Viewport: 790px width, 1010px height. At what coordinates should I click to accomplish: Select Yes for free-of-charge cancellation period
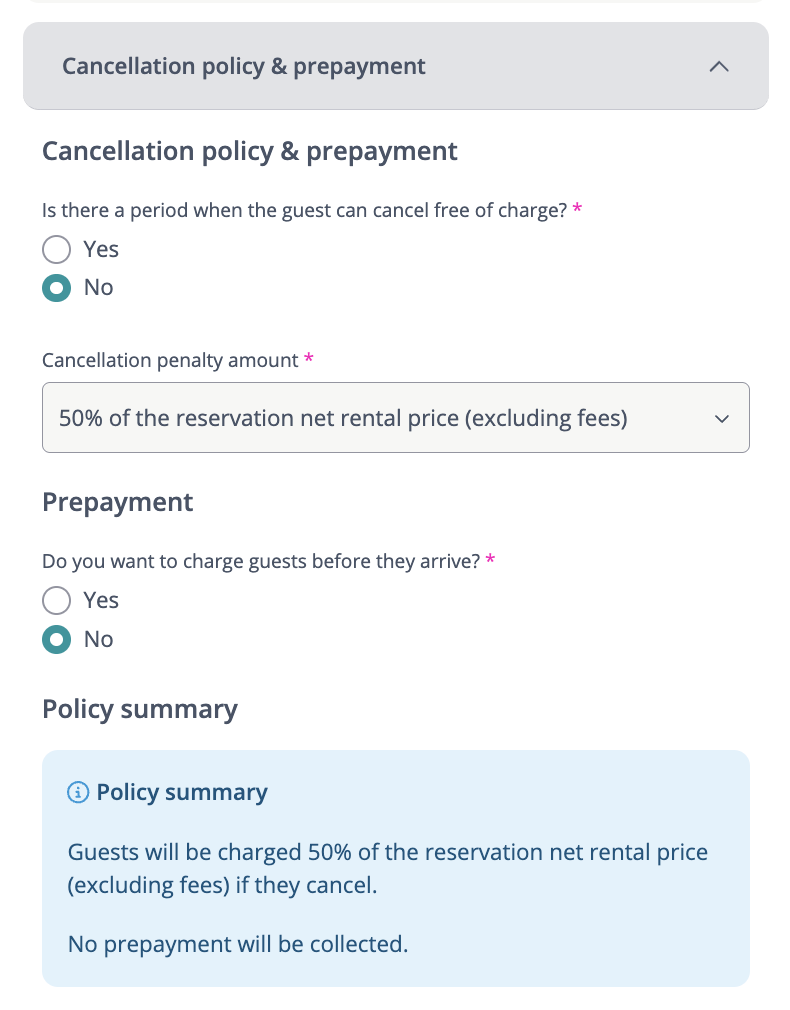pos(57,250)
